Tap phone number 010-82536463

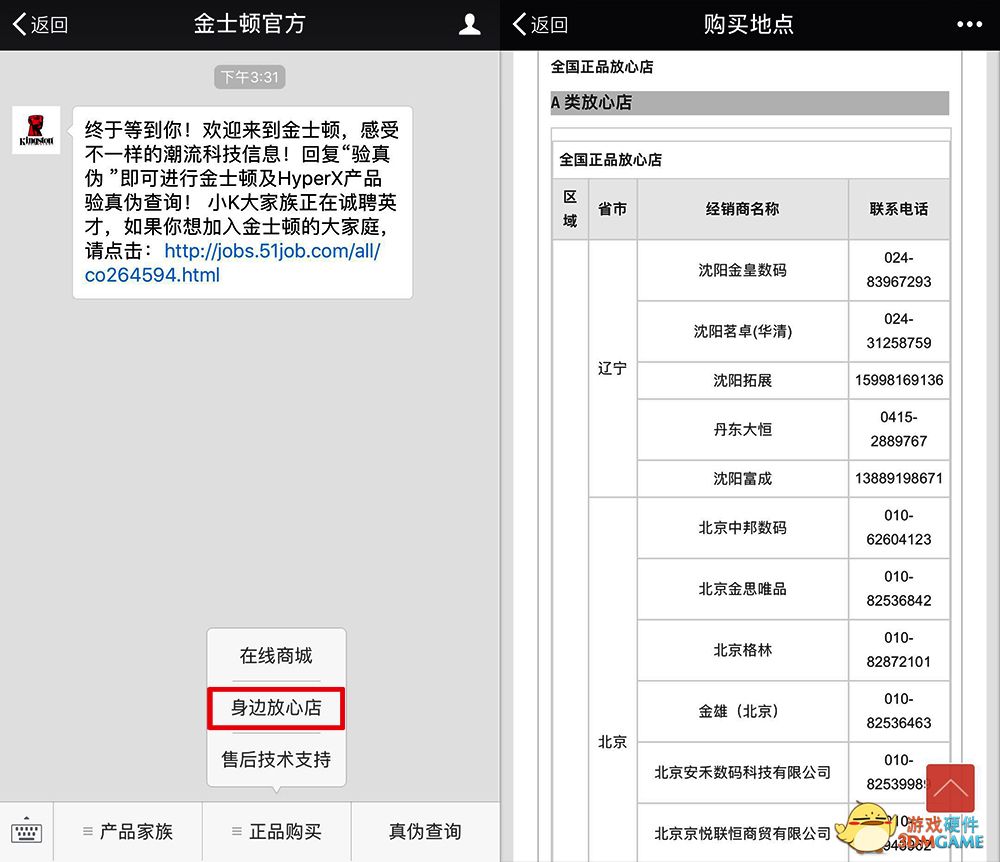click(x=899, y=712)
